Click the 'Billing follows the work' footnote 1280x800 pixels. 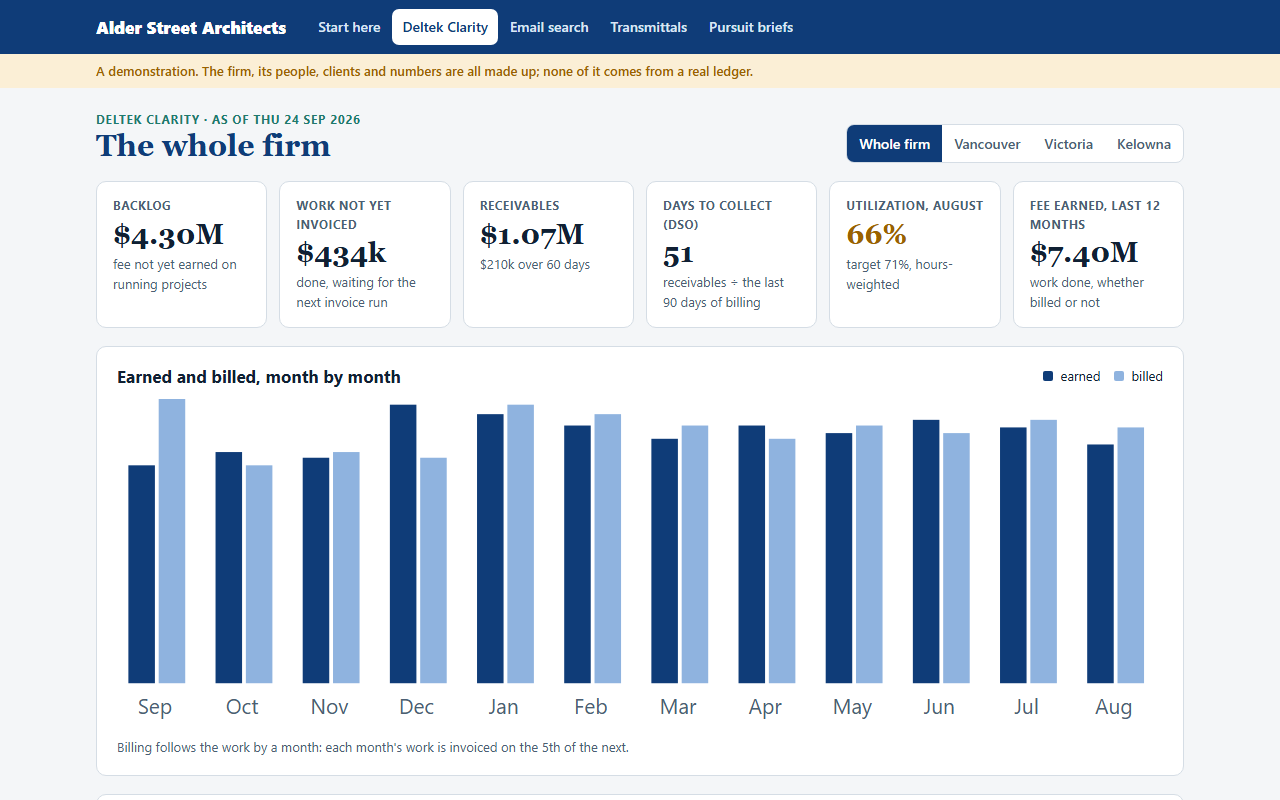[x=373, y=747]
